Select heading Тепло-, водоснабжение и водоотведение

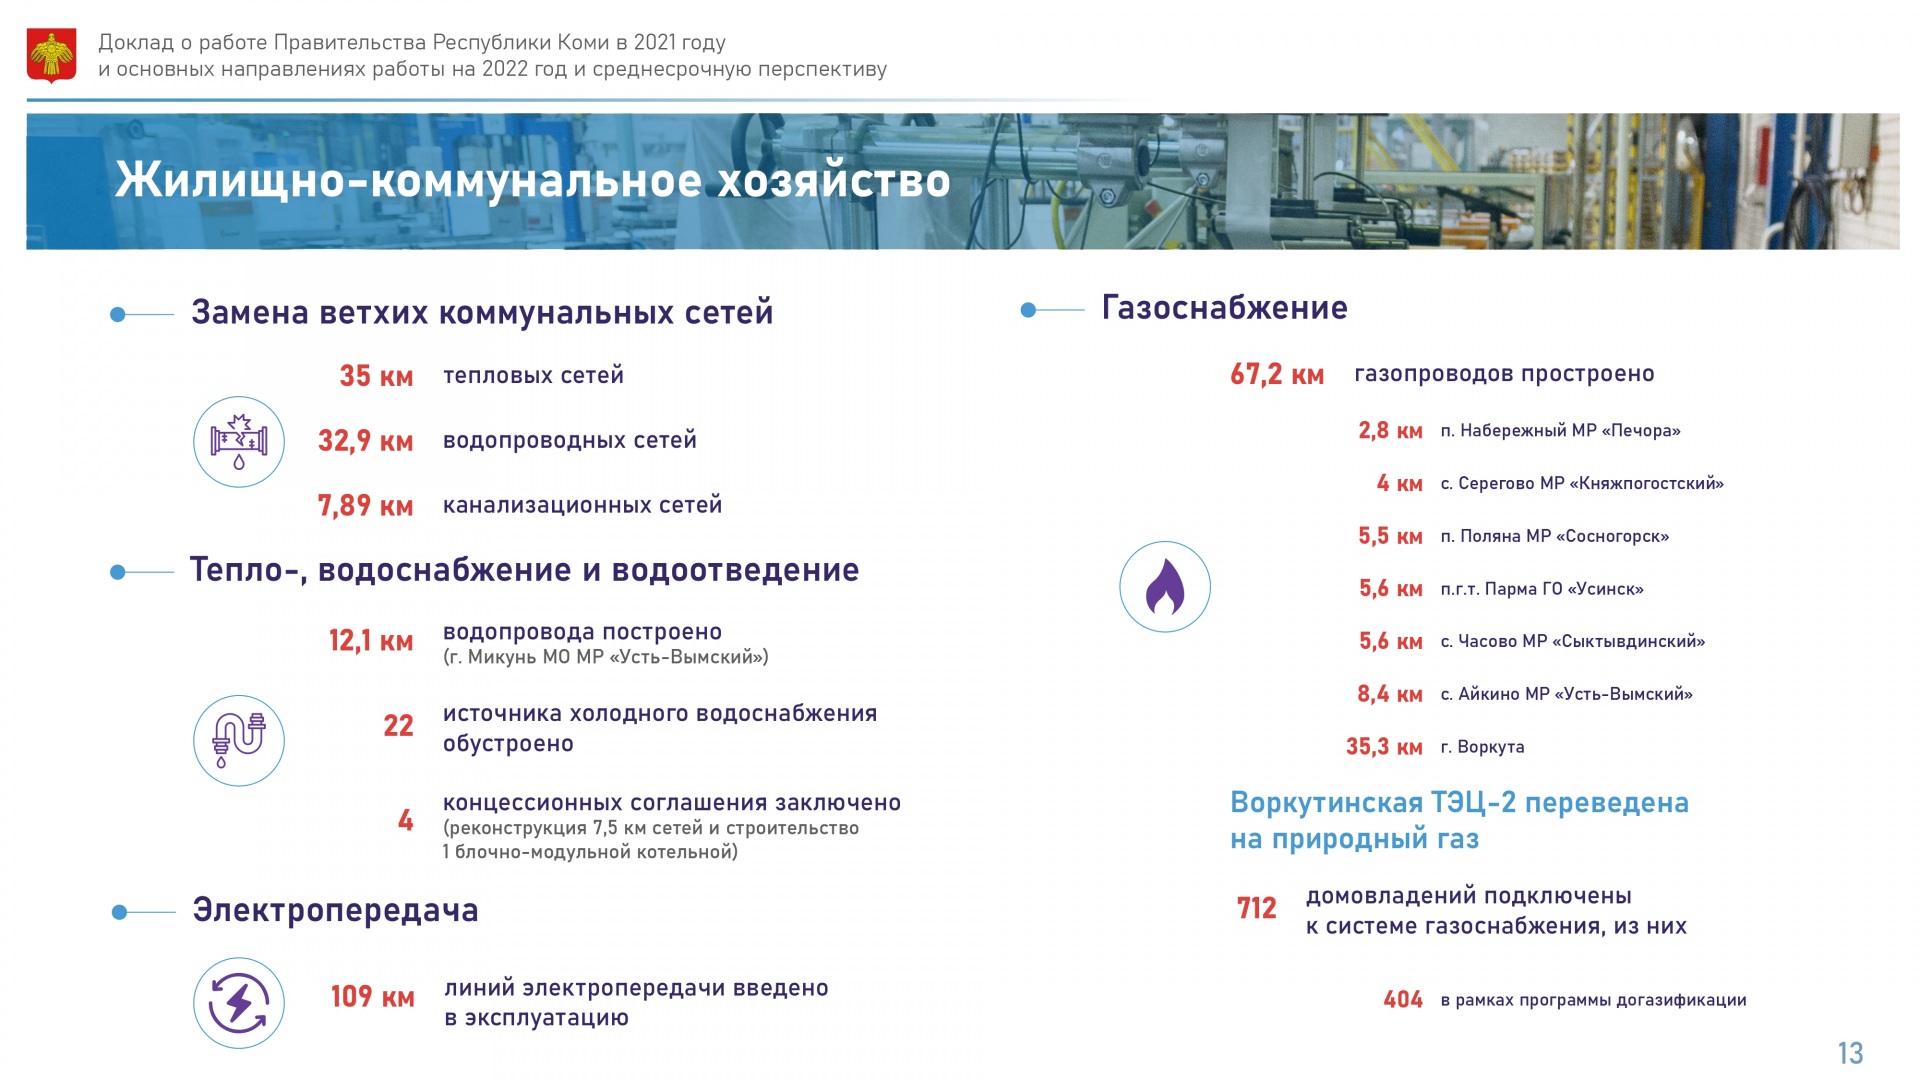pos(524,570)
